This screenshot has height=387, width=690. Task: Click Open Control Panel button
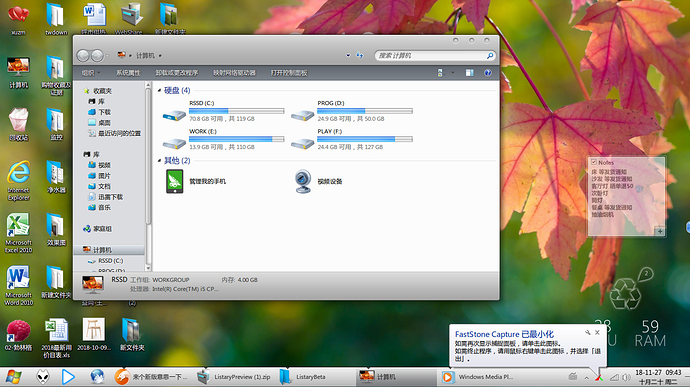click(289, 73)
